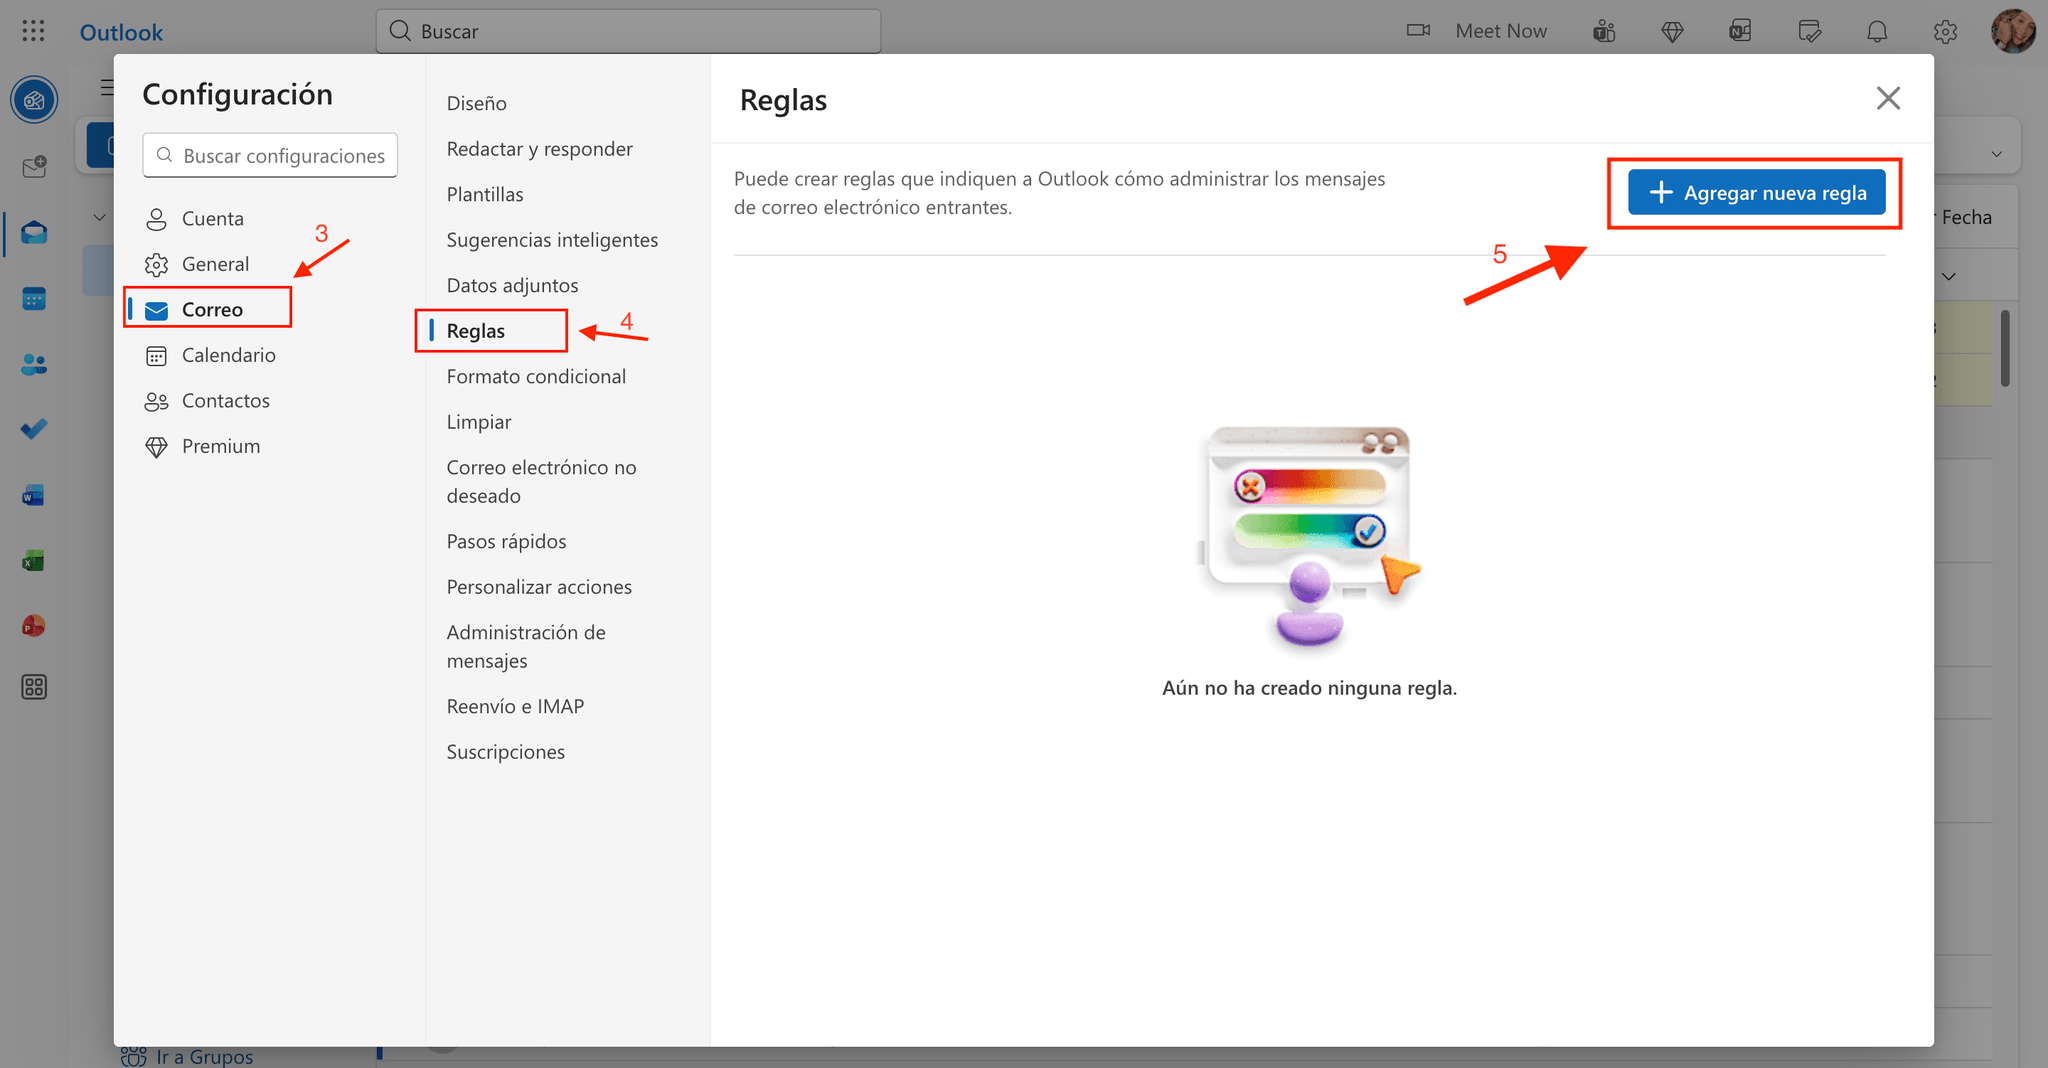The width and height of the screenshot is (2048, 1068).
Task: Click the Fecha sort header
Action: click(1966, 217)
